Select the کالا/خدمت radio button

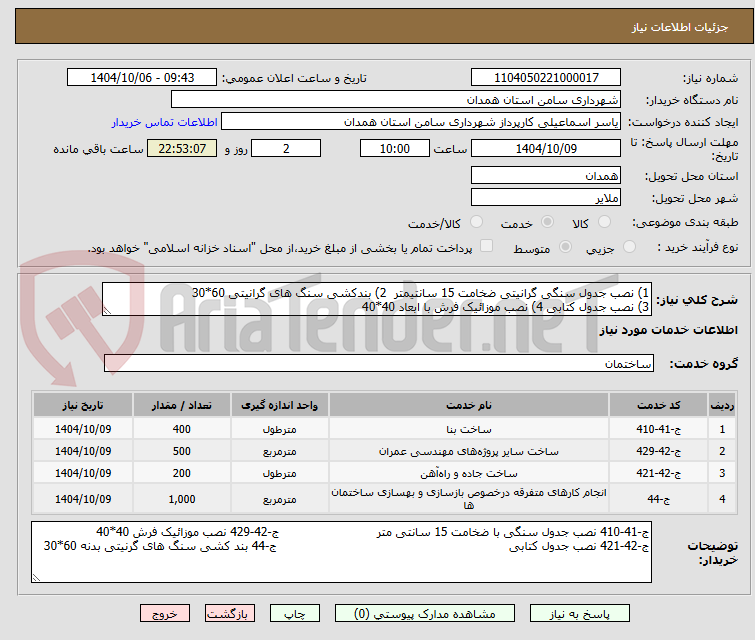coord(476,222)
